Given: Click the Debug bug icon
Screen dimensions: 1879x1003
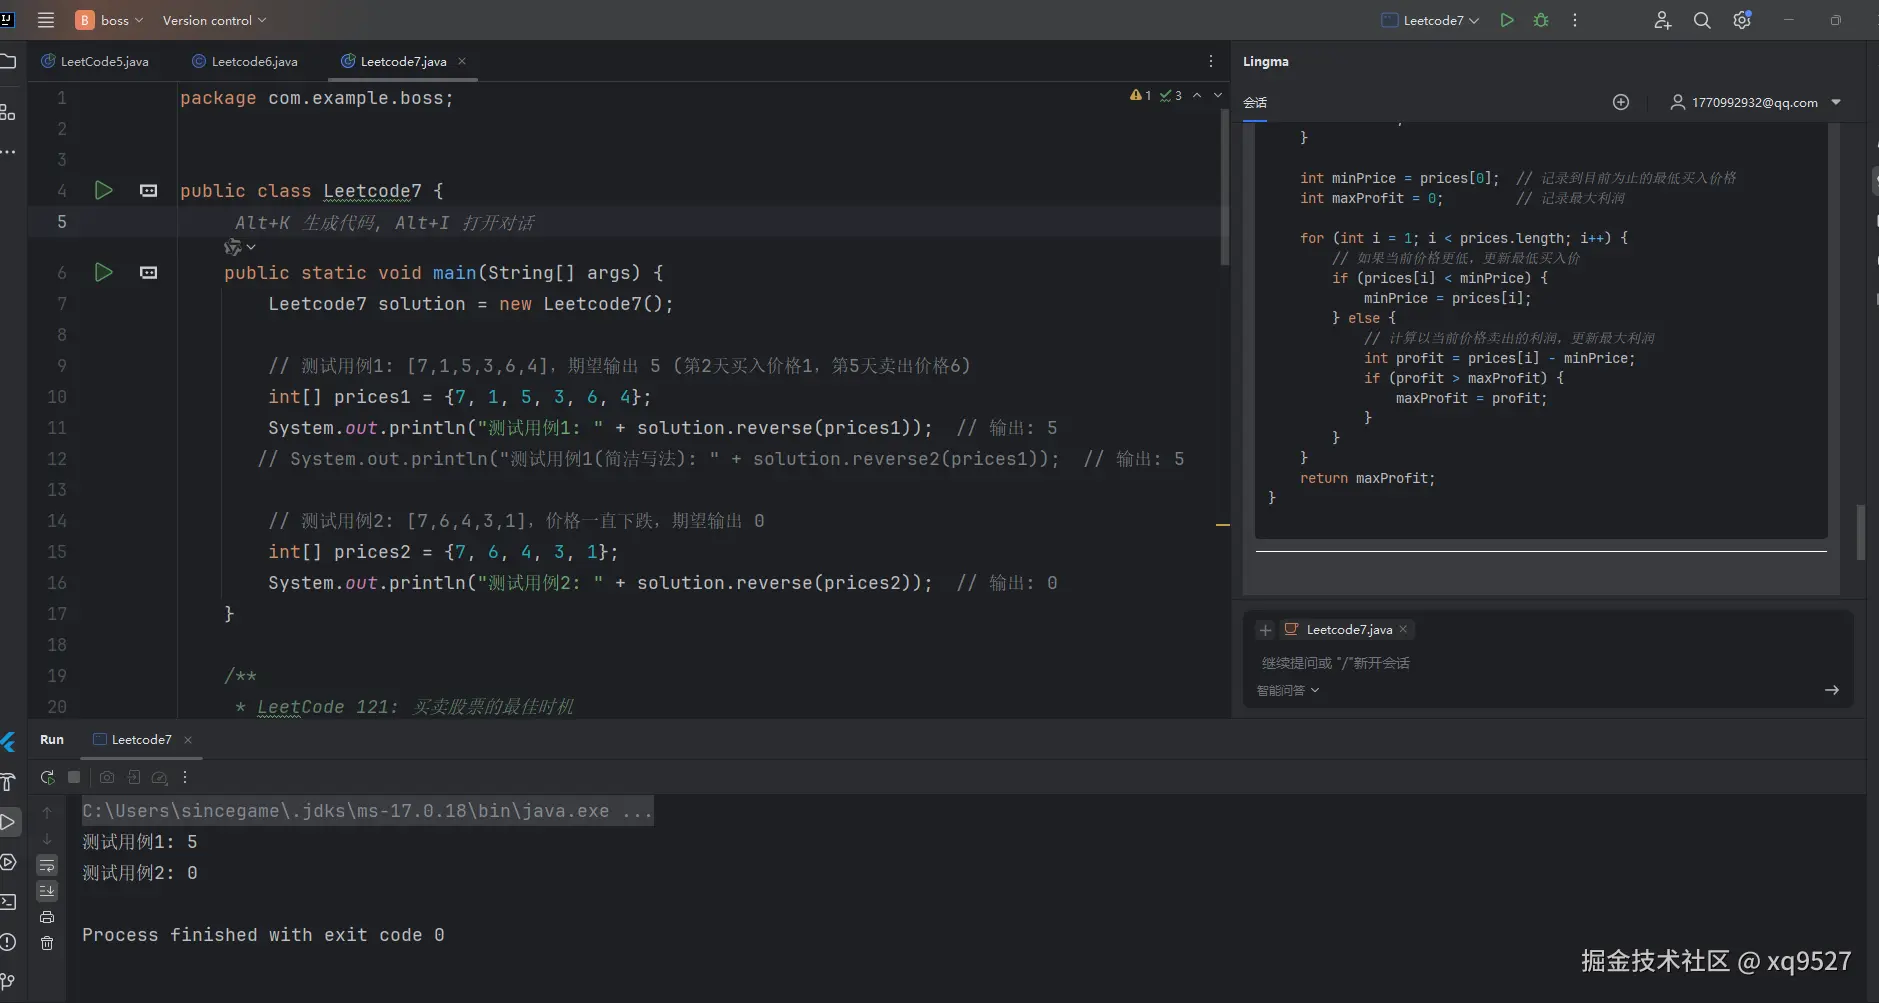Looking at the screenshot, I should point(1540,20).
